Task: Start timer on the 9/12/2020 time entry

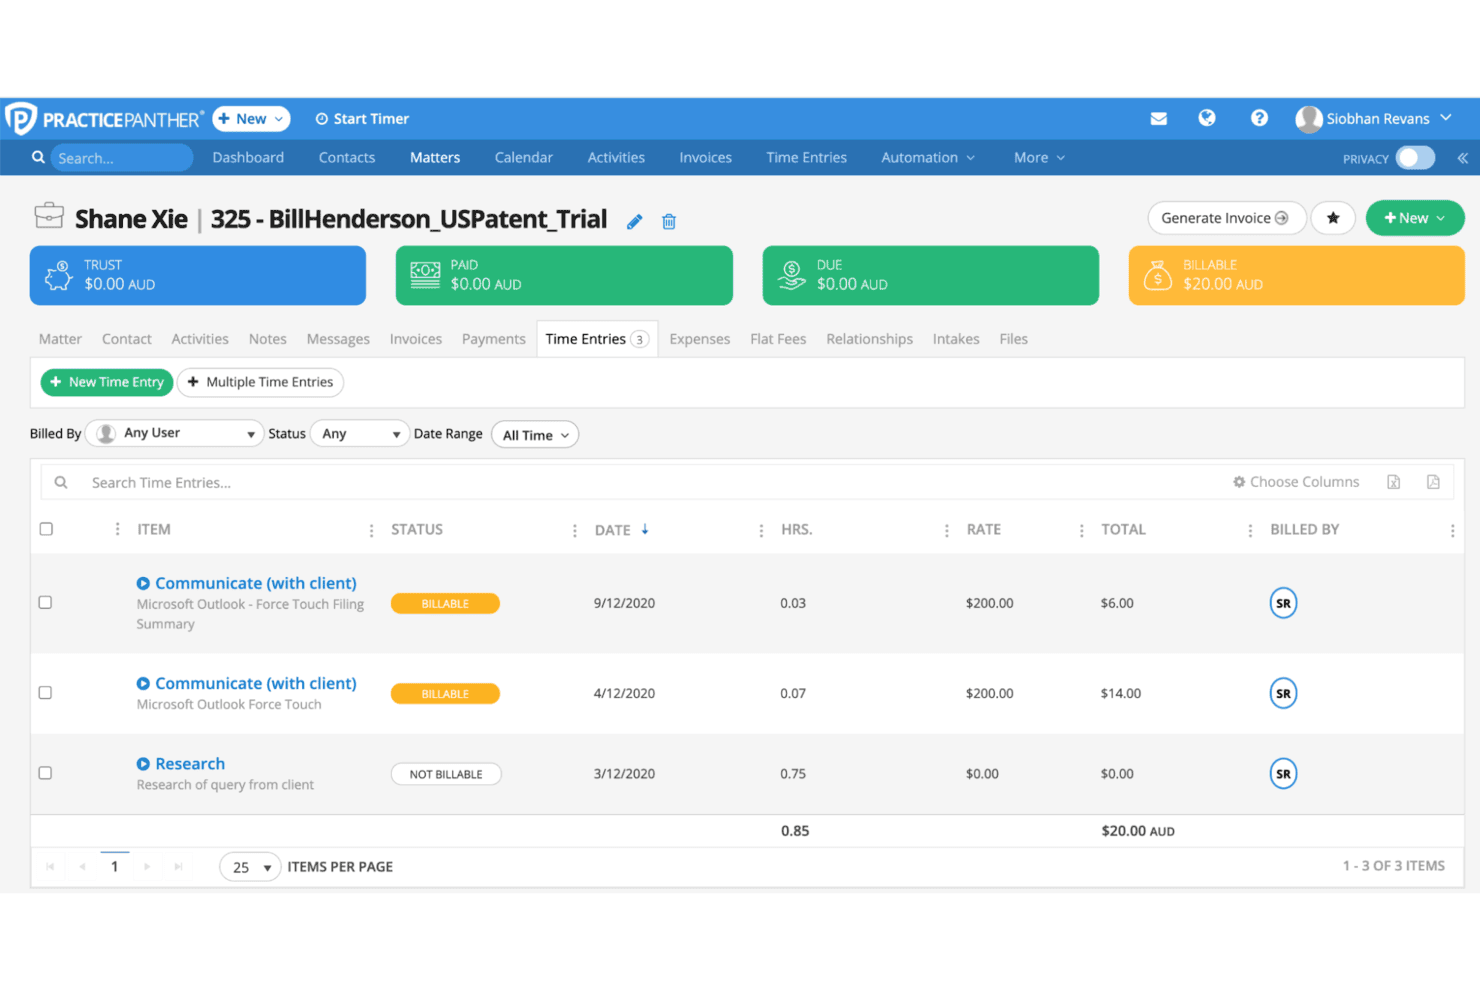Action: pos(143,583)
